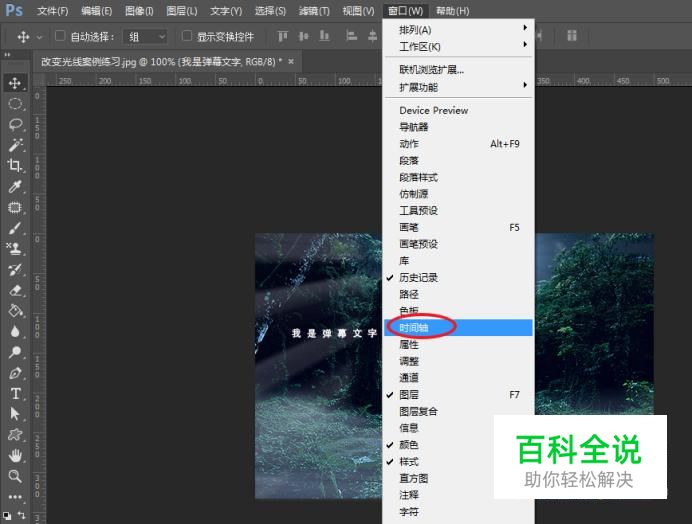This screenshot has width=692, height=524.
Task: Open the Edit Toolbar three-dots button
Action: (15, 497)
